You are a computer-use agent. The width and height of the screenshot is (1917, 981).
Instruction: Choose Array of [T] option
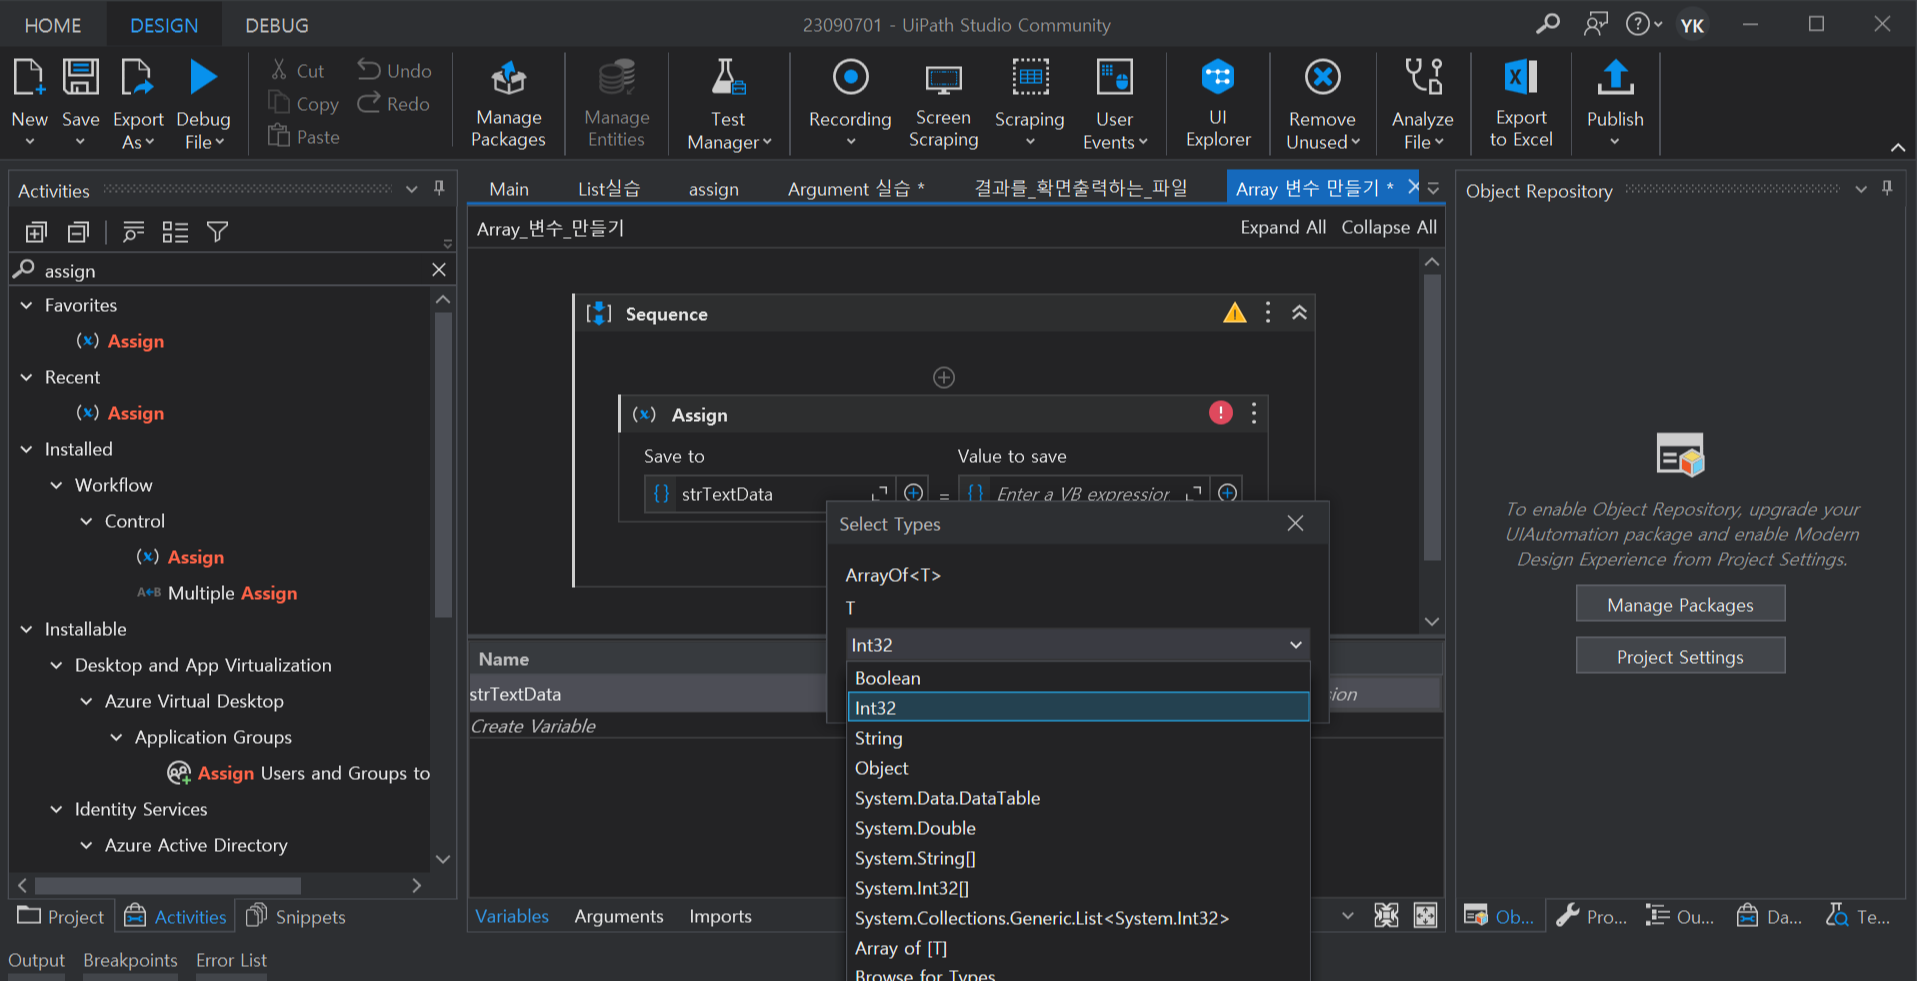1078,948
